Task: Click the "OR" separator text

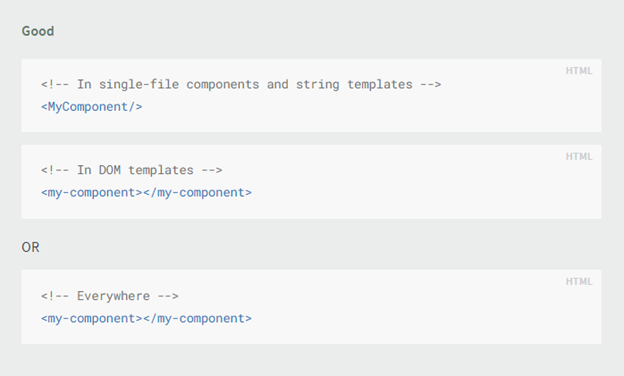Action: pos(31,247)
